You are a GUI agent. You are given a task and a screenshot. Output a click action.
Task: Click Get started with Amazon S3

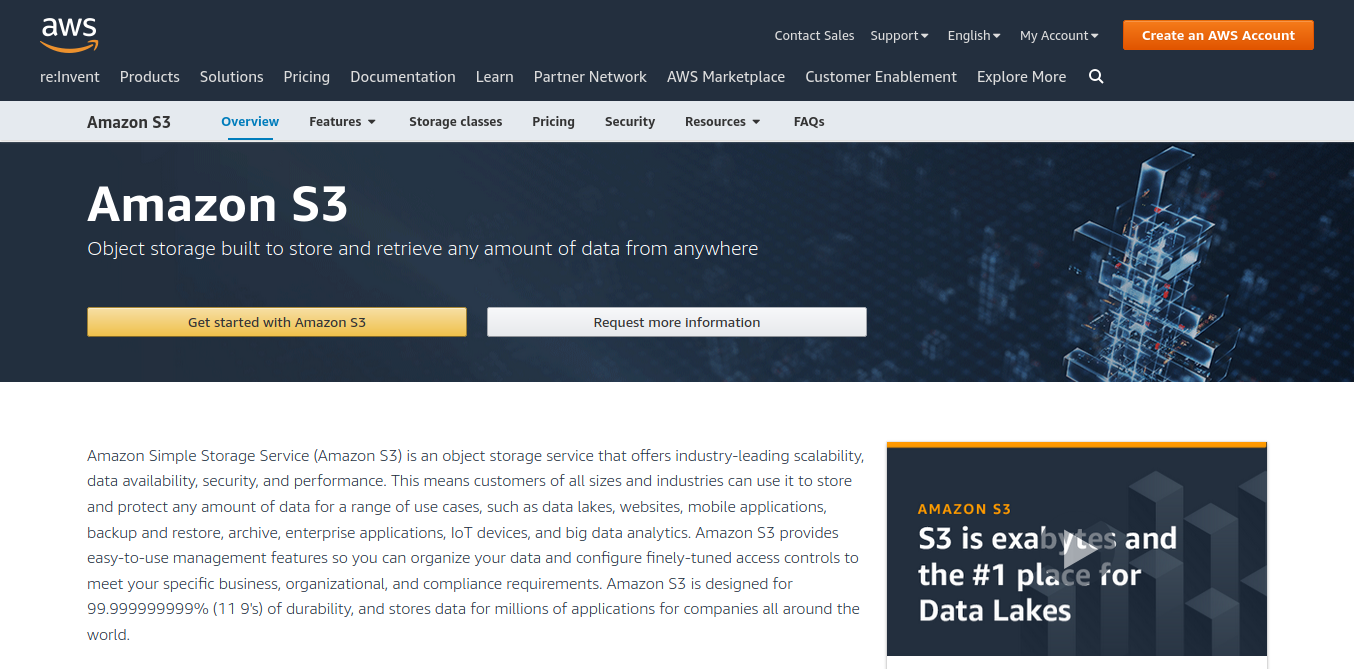tap(277, 322)
